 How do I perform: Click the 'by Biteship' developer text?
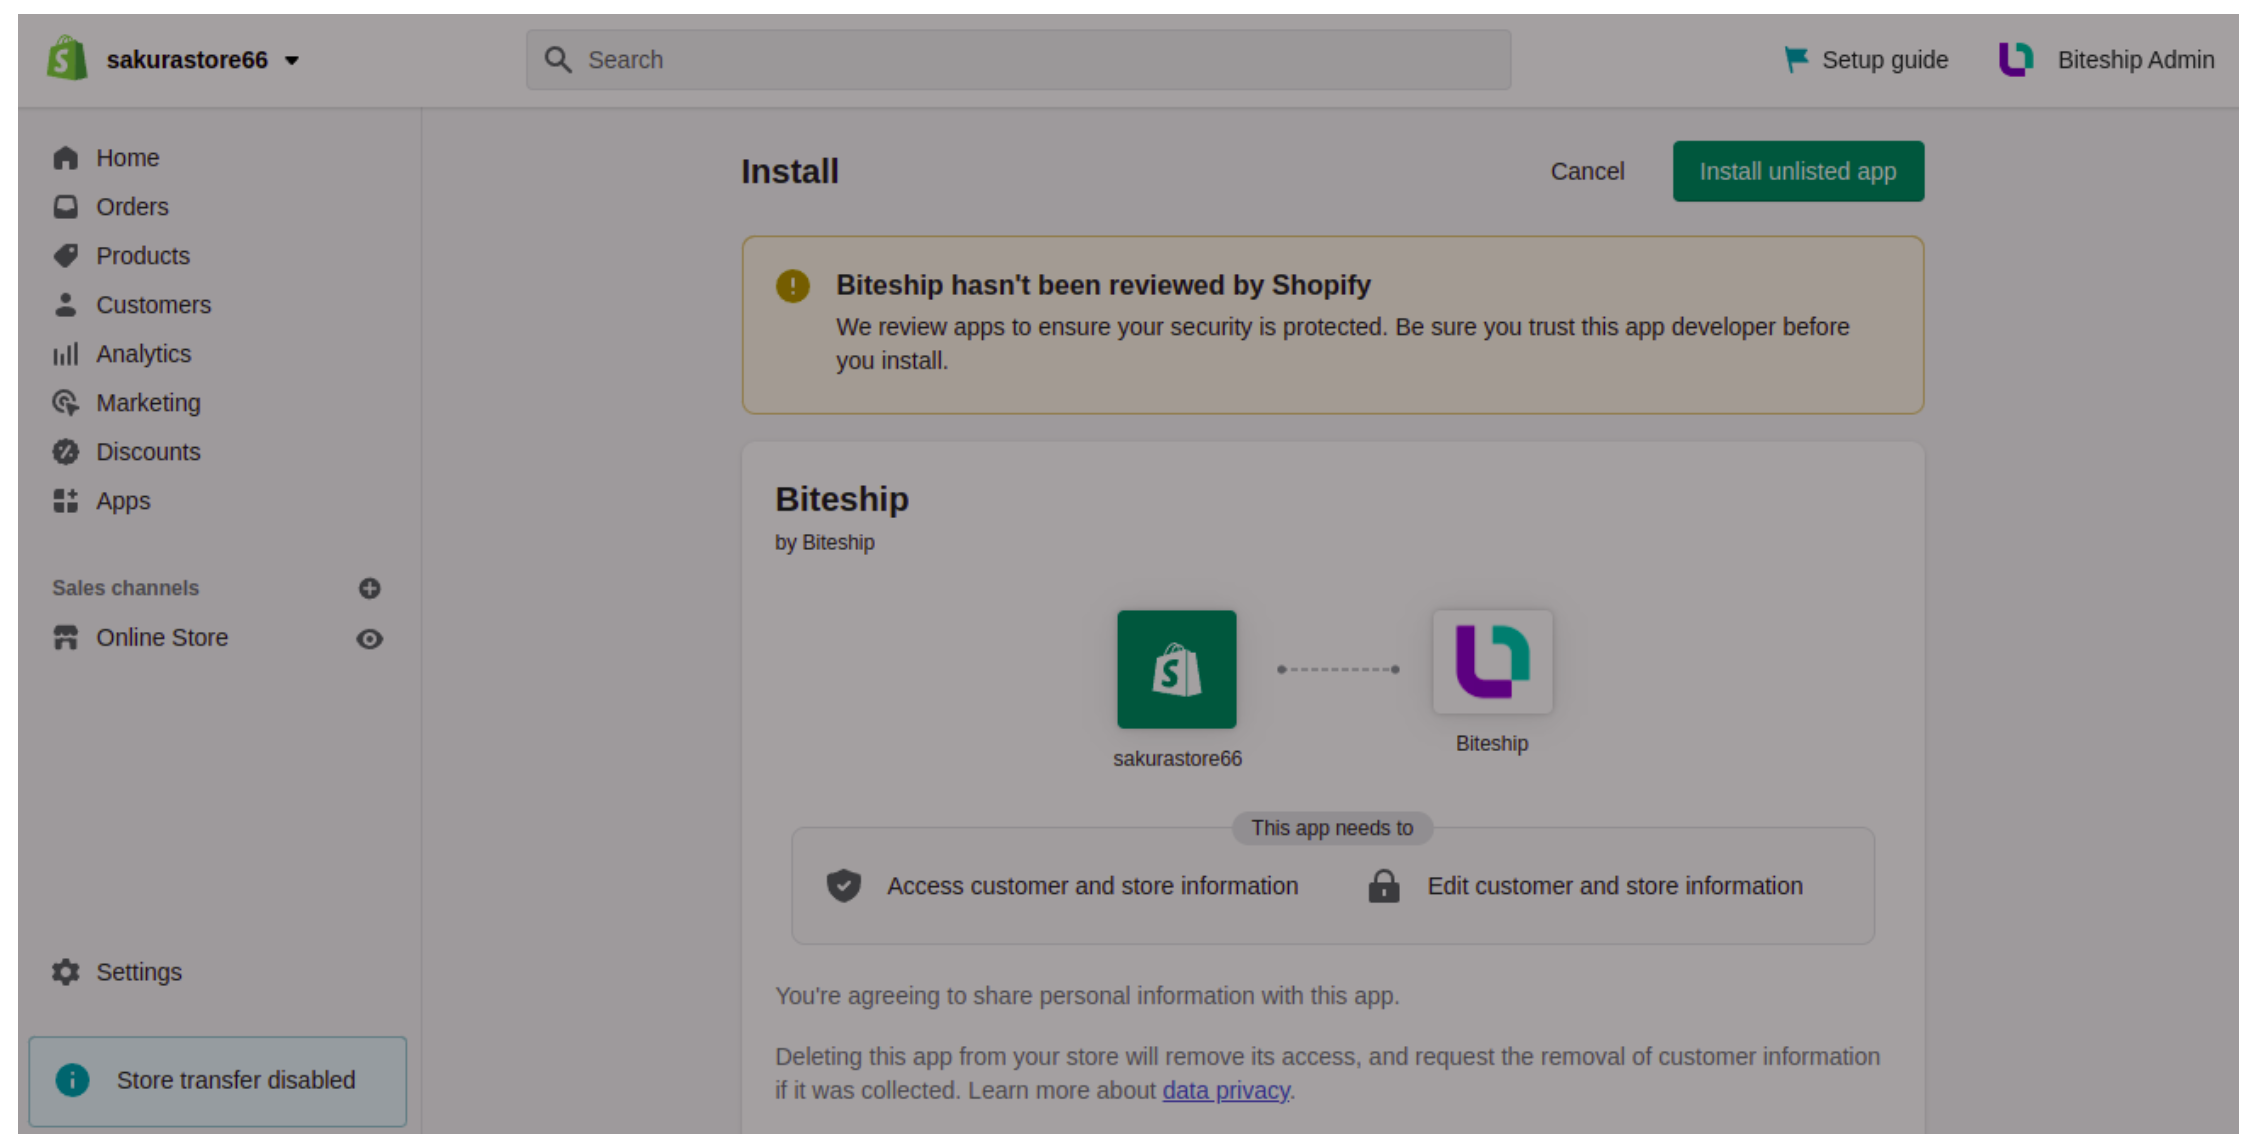(824, 542)
